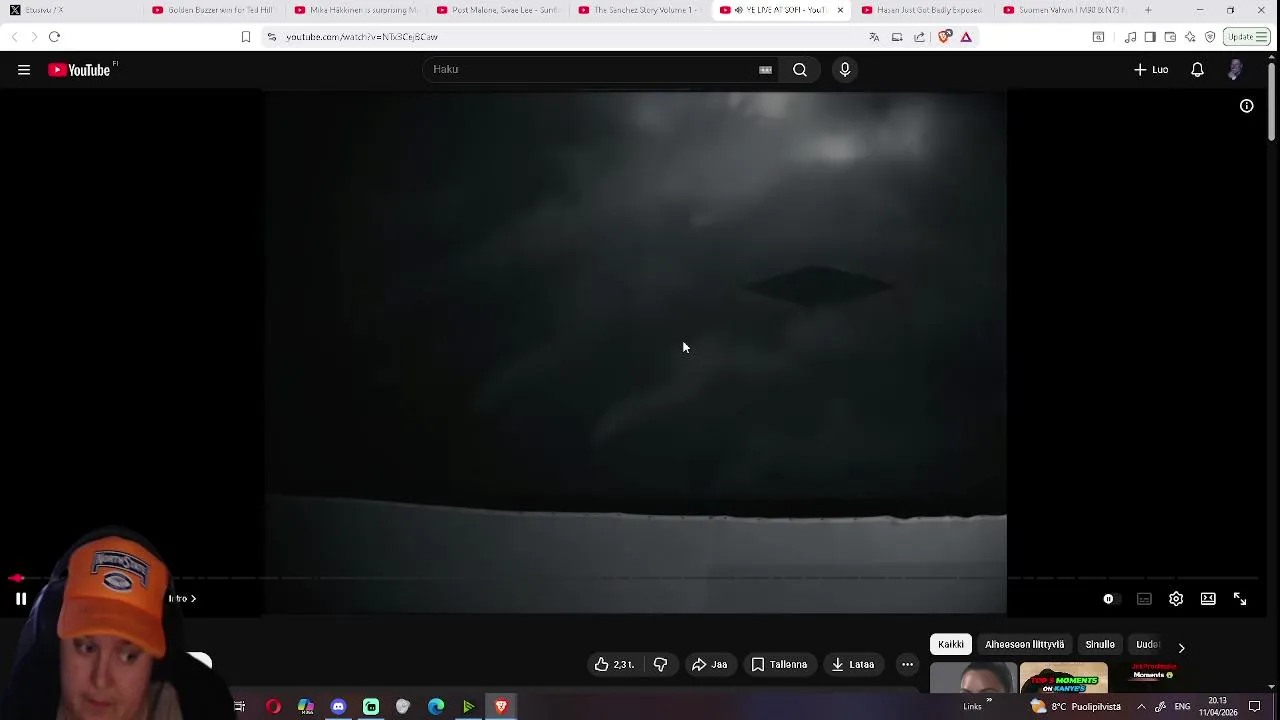Dislike the video
1280x720 pixels.
tap(660, 664)
